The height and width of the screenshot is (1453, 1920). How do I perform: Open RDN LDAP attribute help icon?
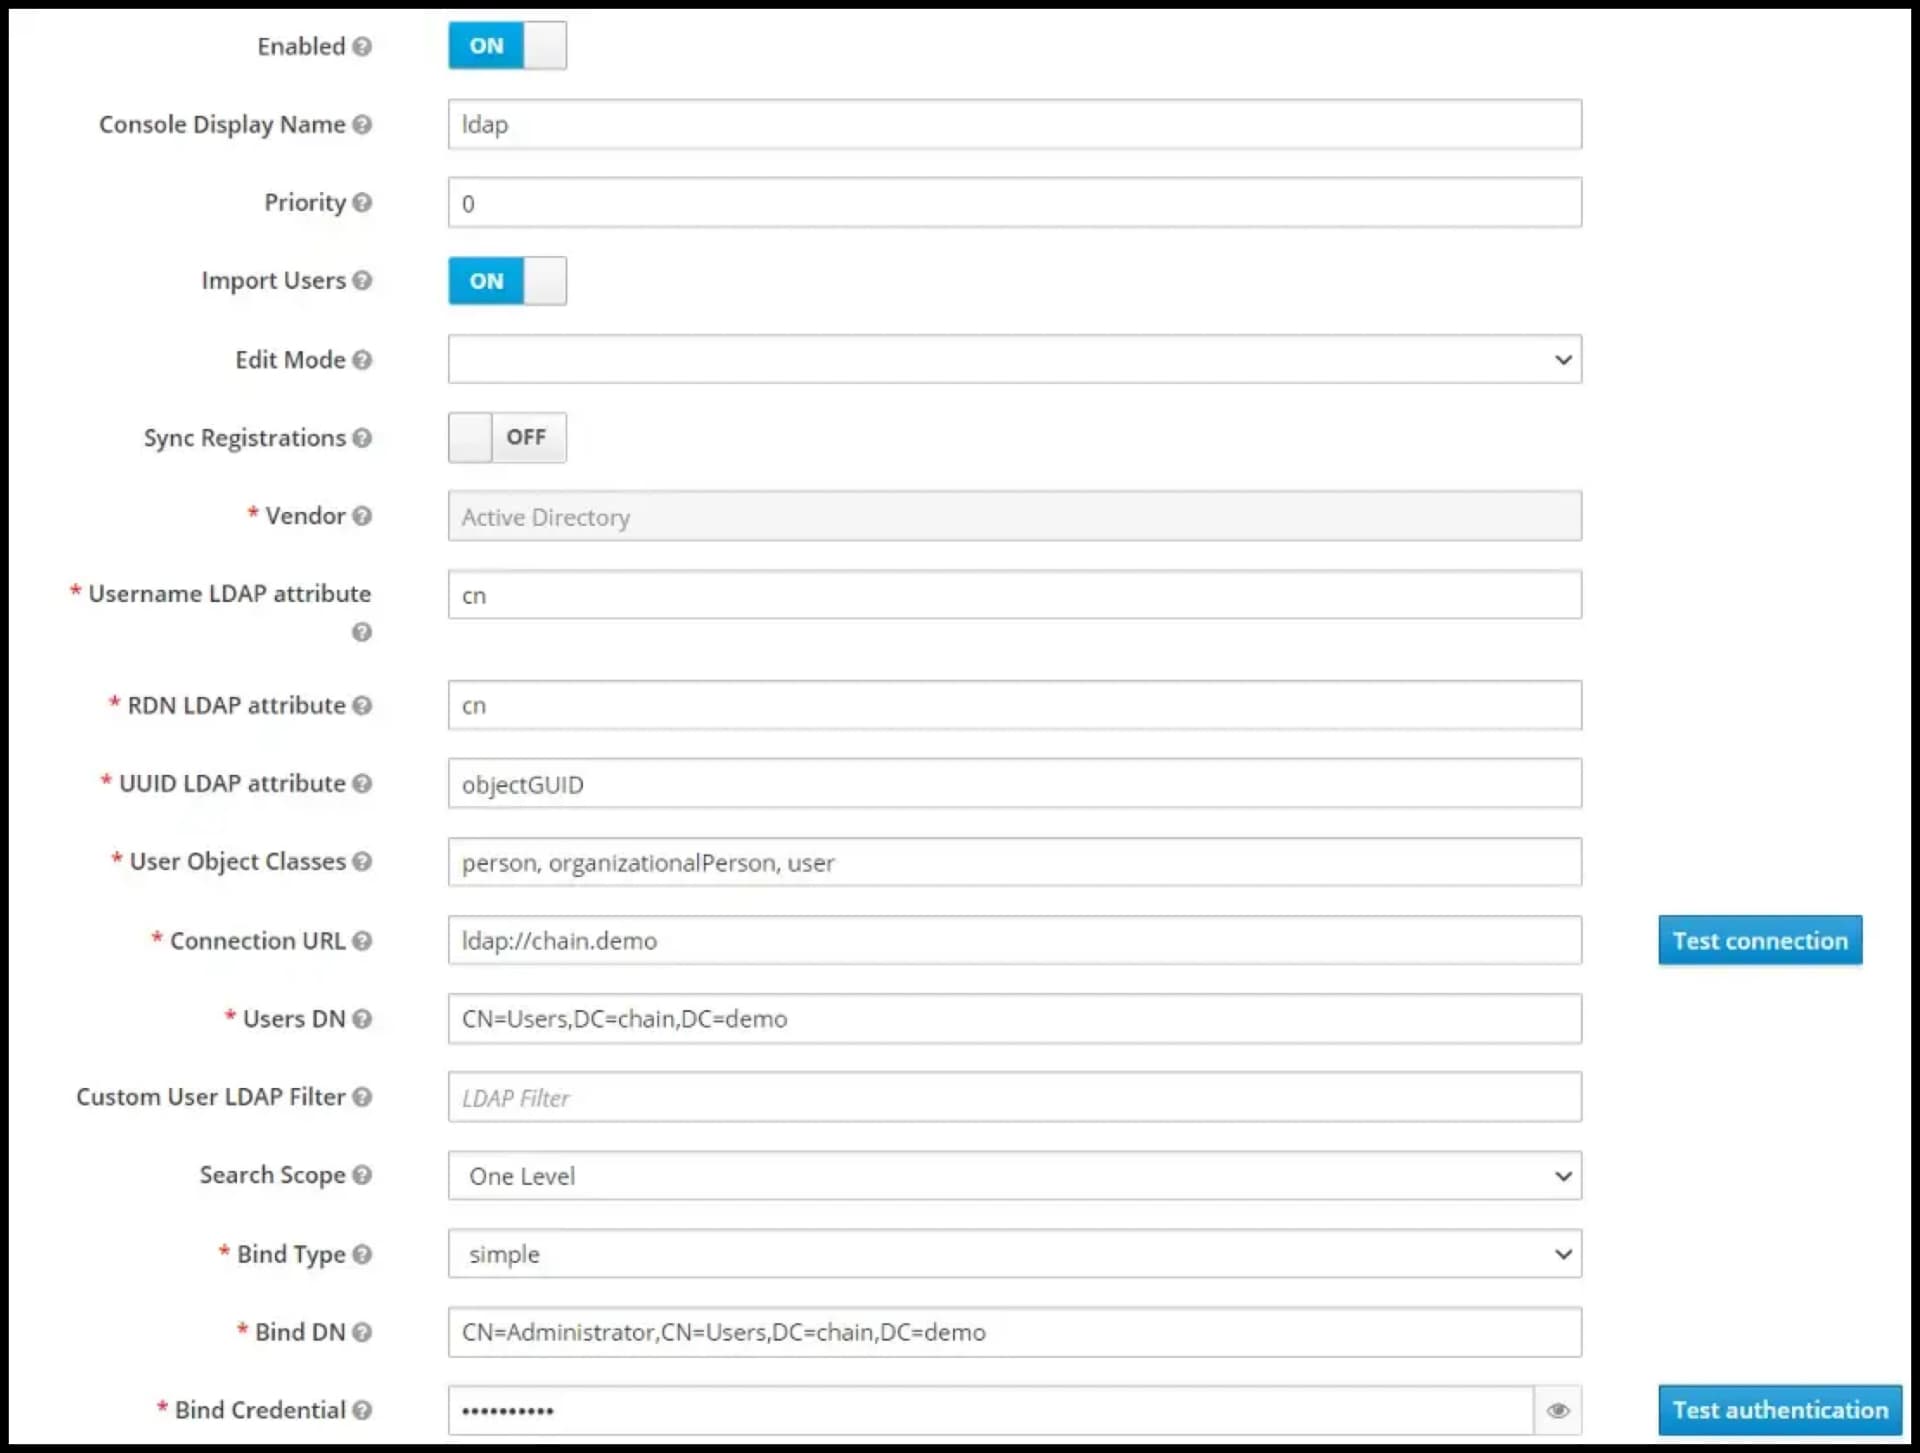pyautogui.click(x=362, y=705)
